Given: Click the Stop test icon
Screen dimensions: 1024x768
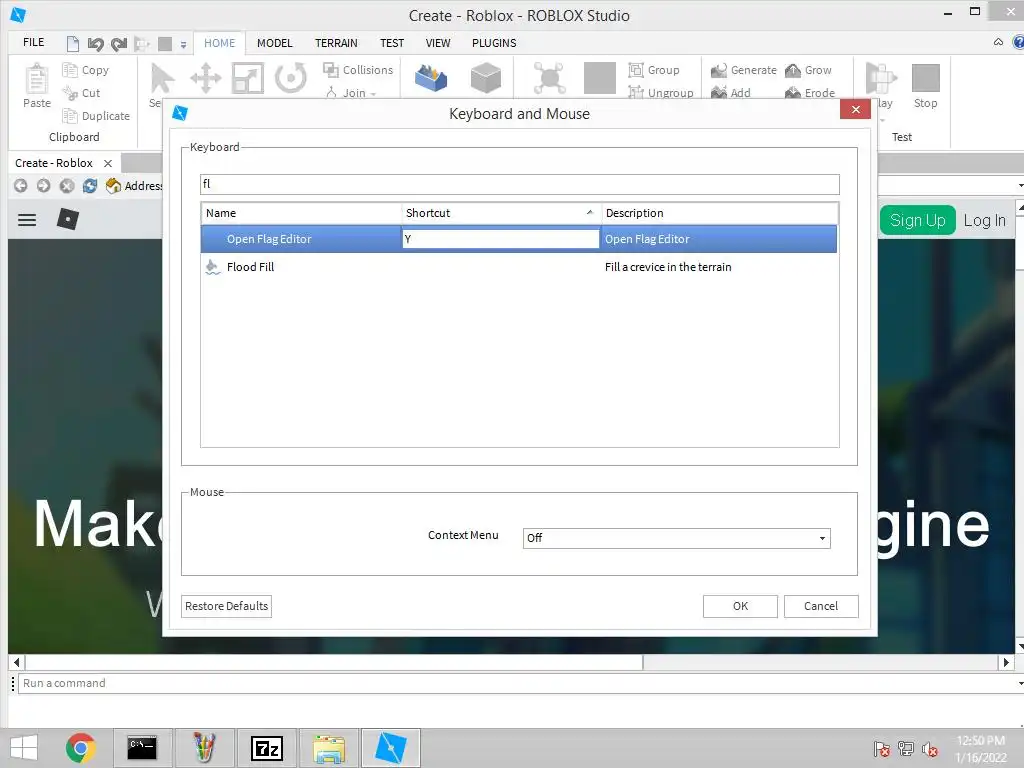Looking at the screenshot, I should 925,78.
